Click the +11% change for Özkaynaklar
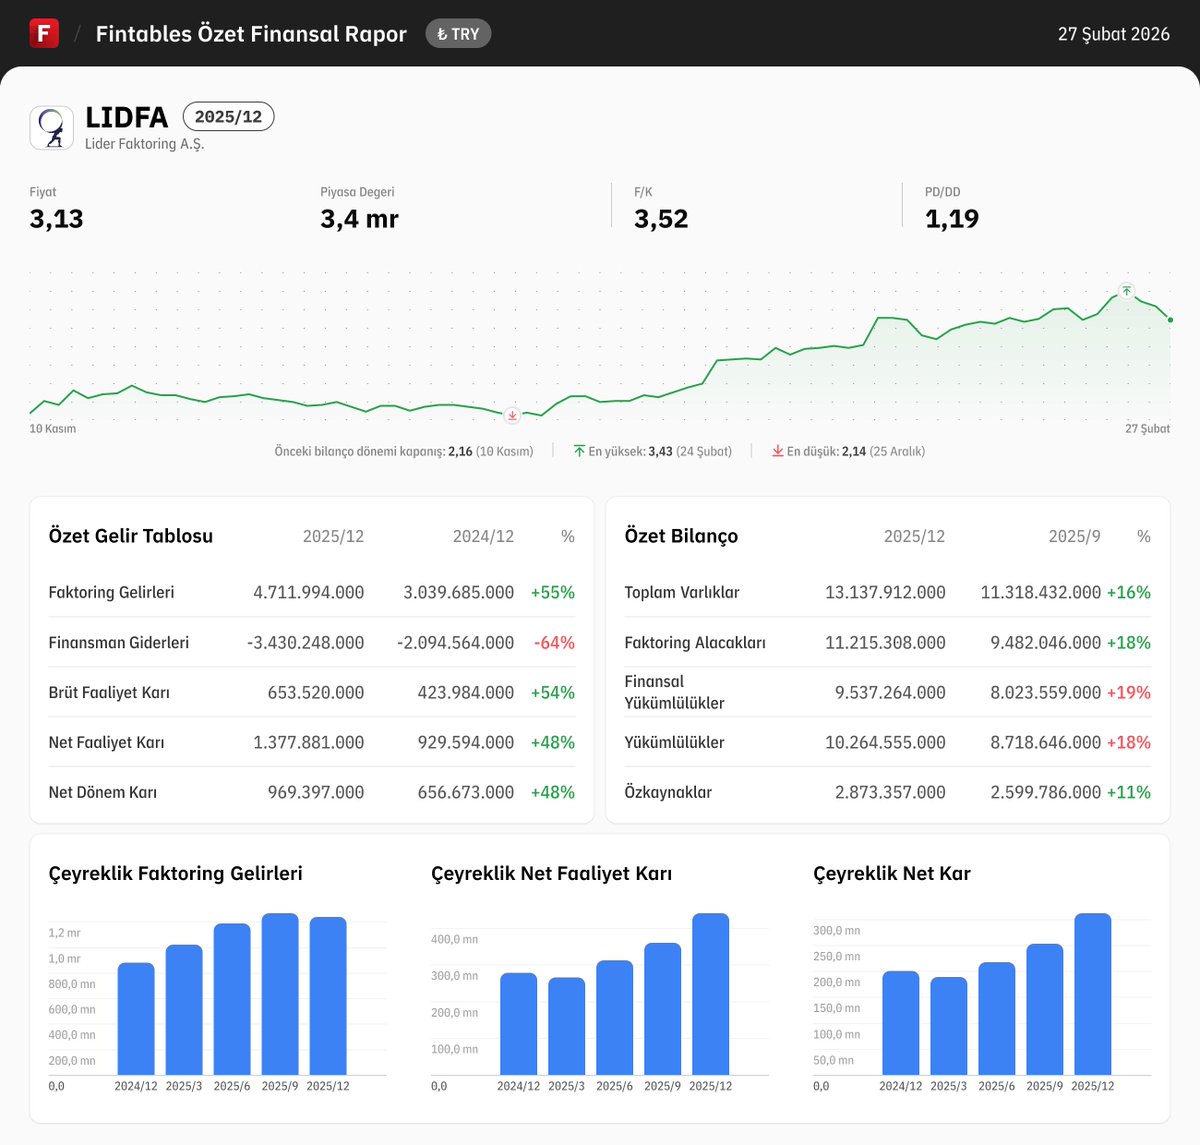Screen dimensions: 1200x1145 1129,792
